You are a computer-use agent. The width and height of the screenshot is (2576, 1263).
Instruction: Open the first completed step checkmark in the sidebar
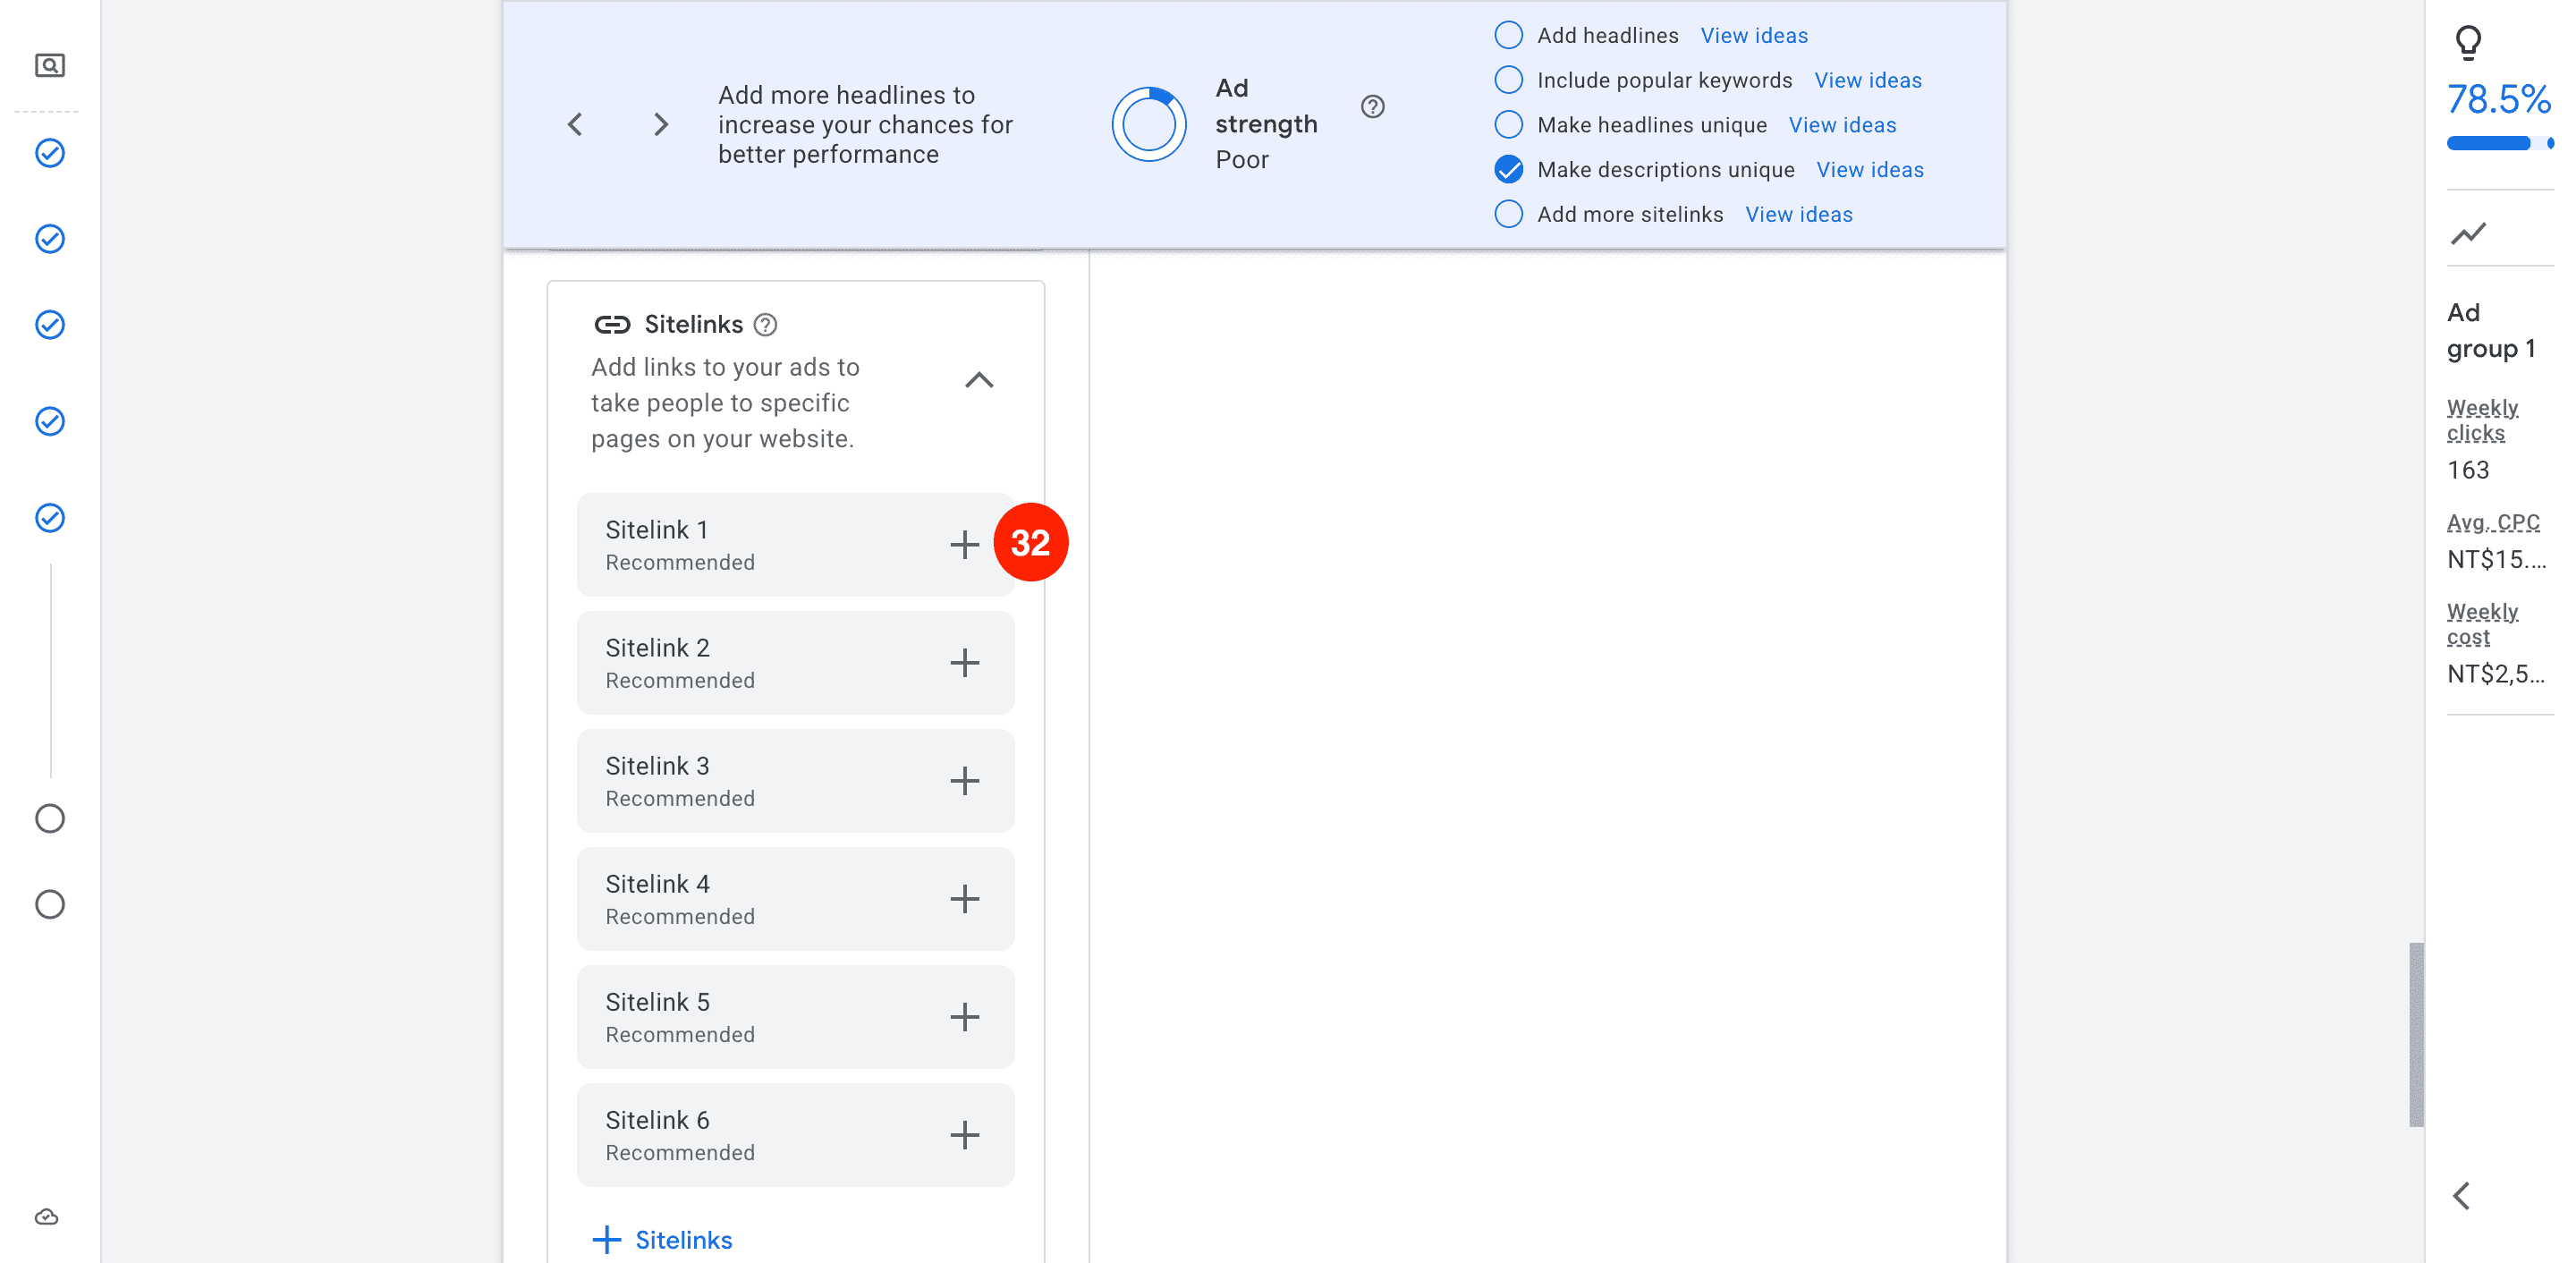[x=50, y=153]
